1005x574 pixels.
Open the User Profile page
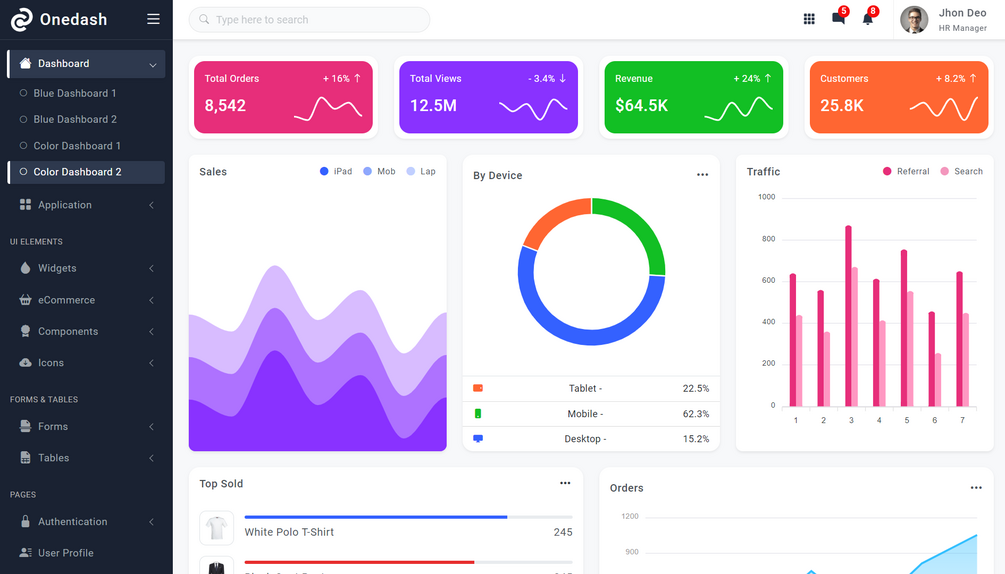point(86,552)
